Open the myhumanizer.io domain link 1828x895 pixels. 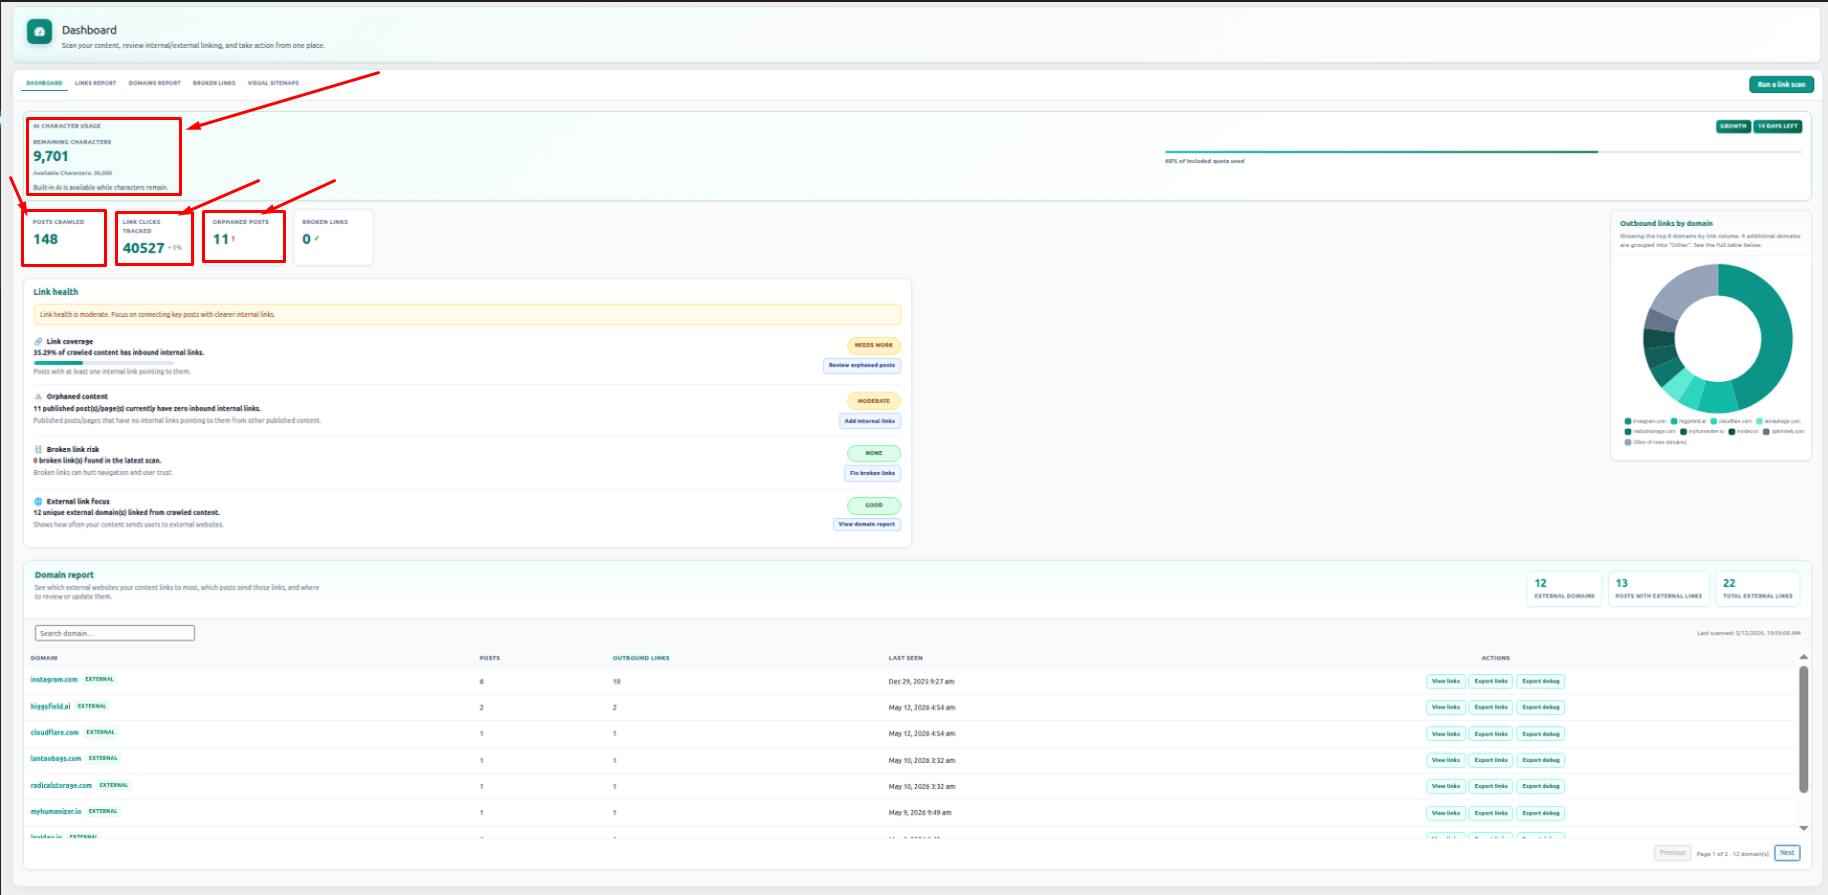click(x=56, y=811)
